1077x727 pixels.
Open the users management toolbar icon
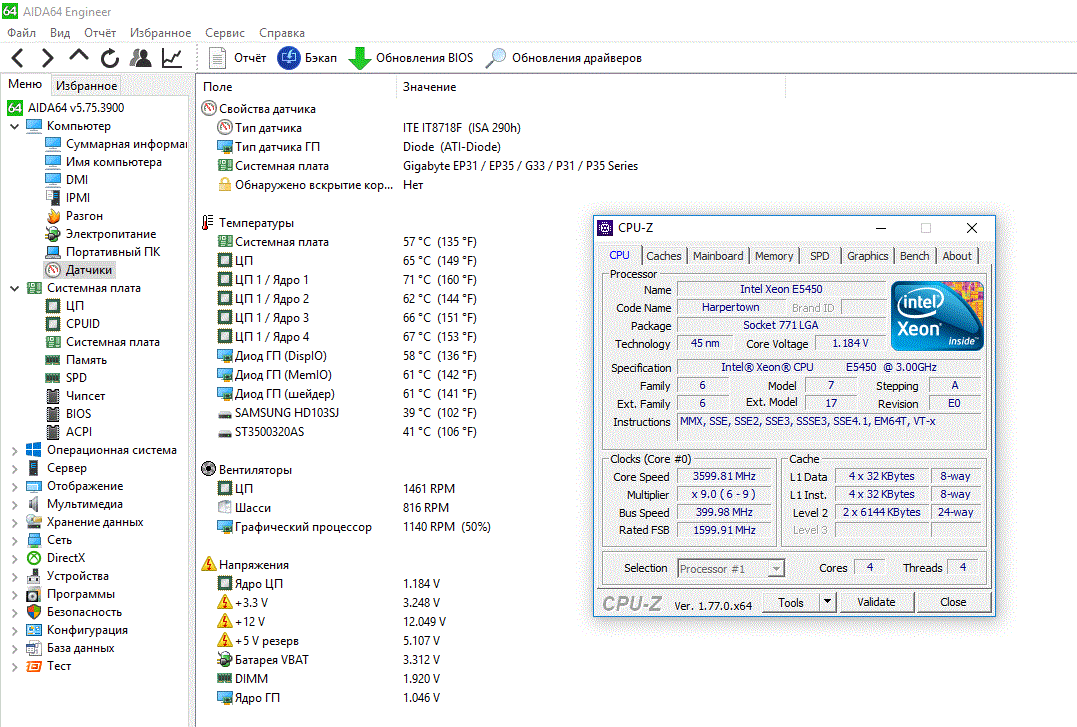pos(141,58)
